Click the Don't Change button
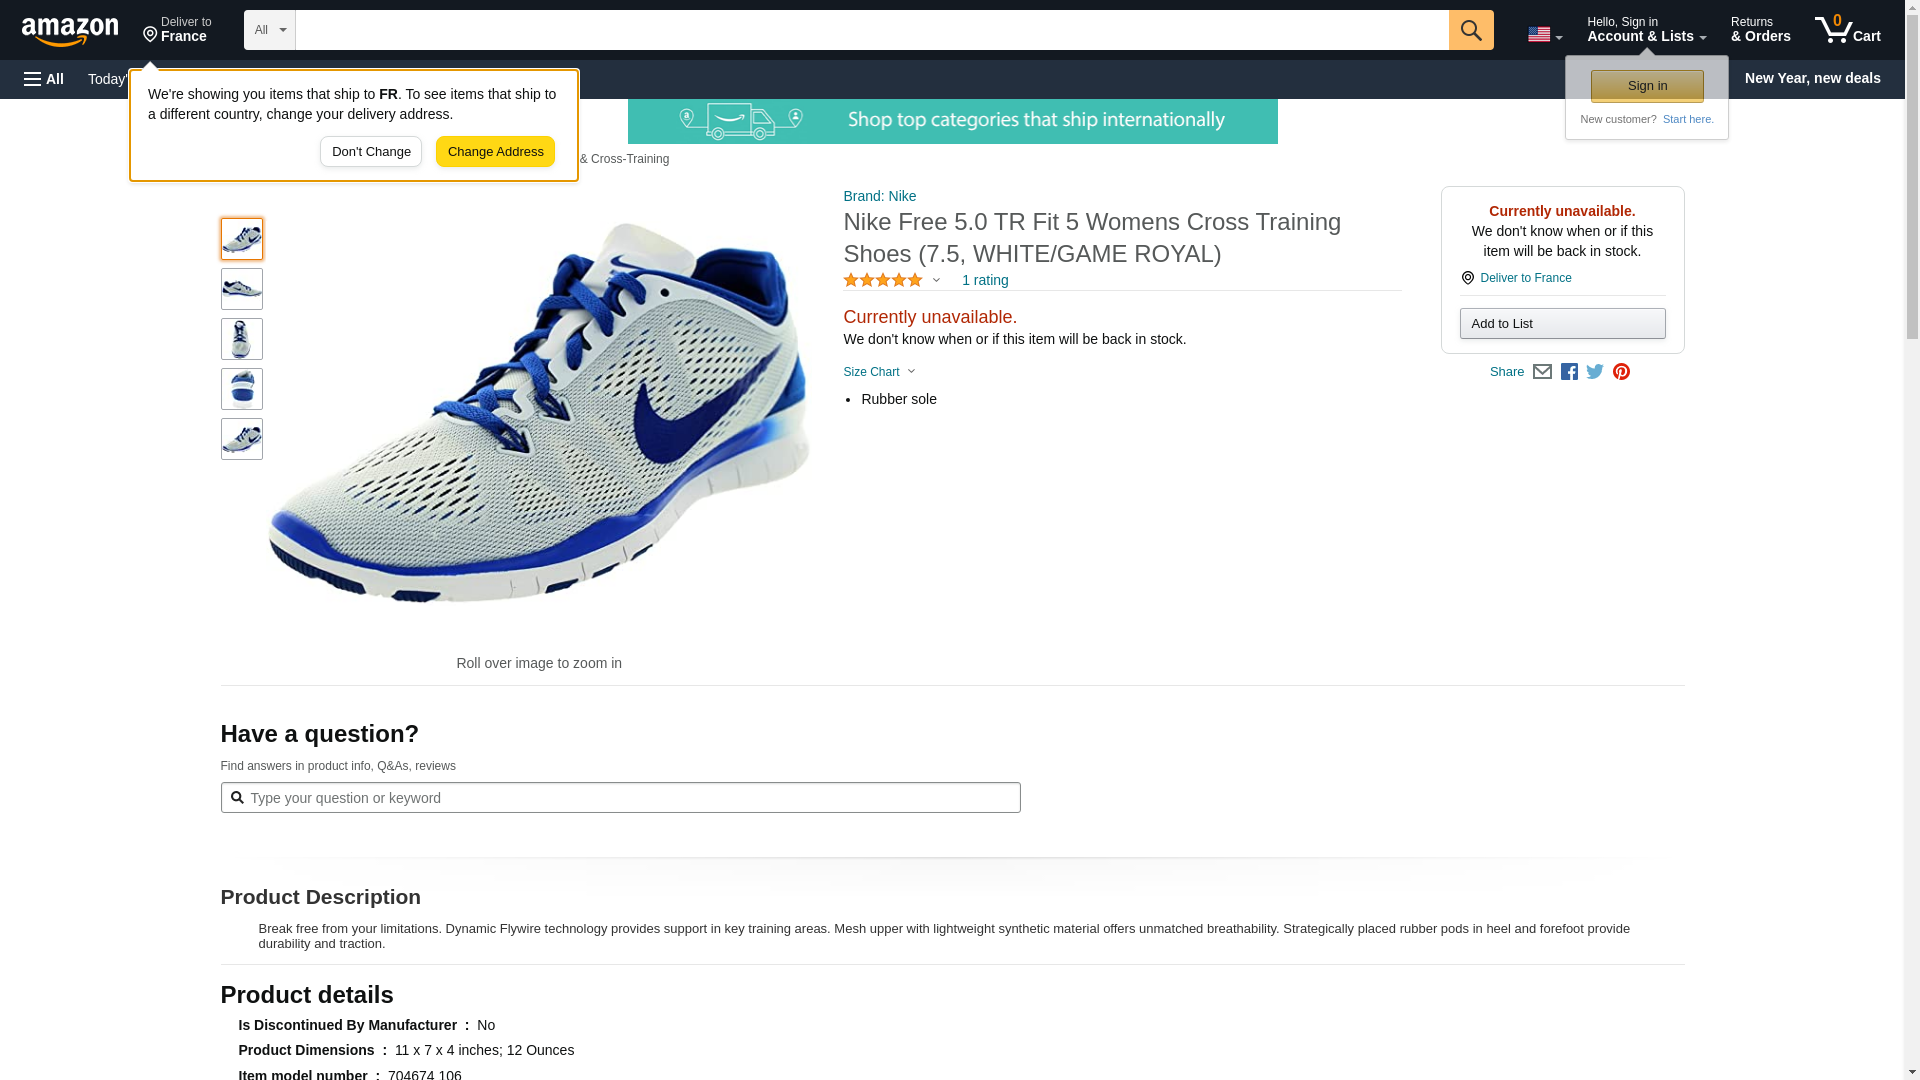The width and height of the screenshot is (1920, 1080). pos(371,152)
